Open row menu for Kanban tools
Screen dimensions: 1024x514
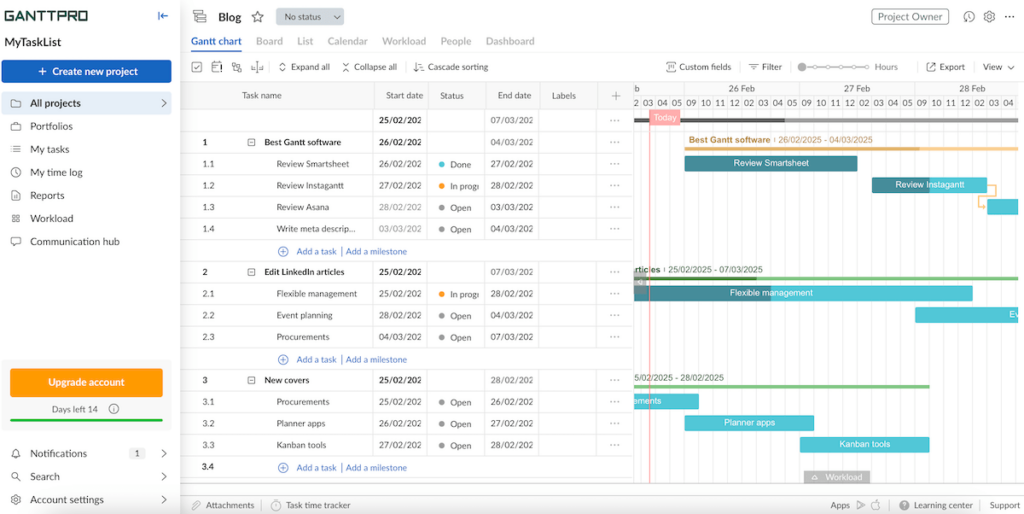point(615,445)
